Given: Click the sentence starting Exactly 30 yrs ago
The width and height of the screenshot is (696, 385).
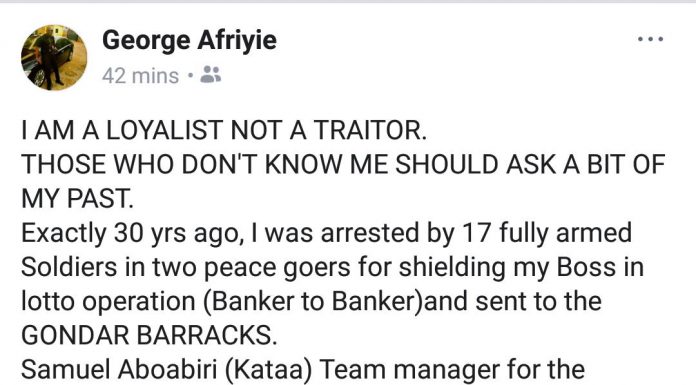Looking at the screenshot, I should [326, 234].
